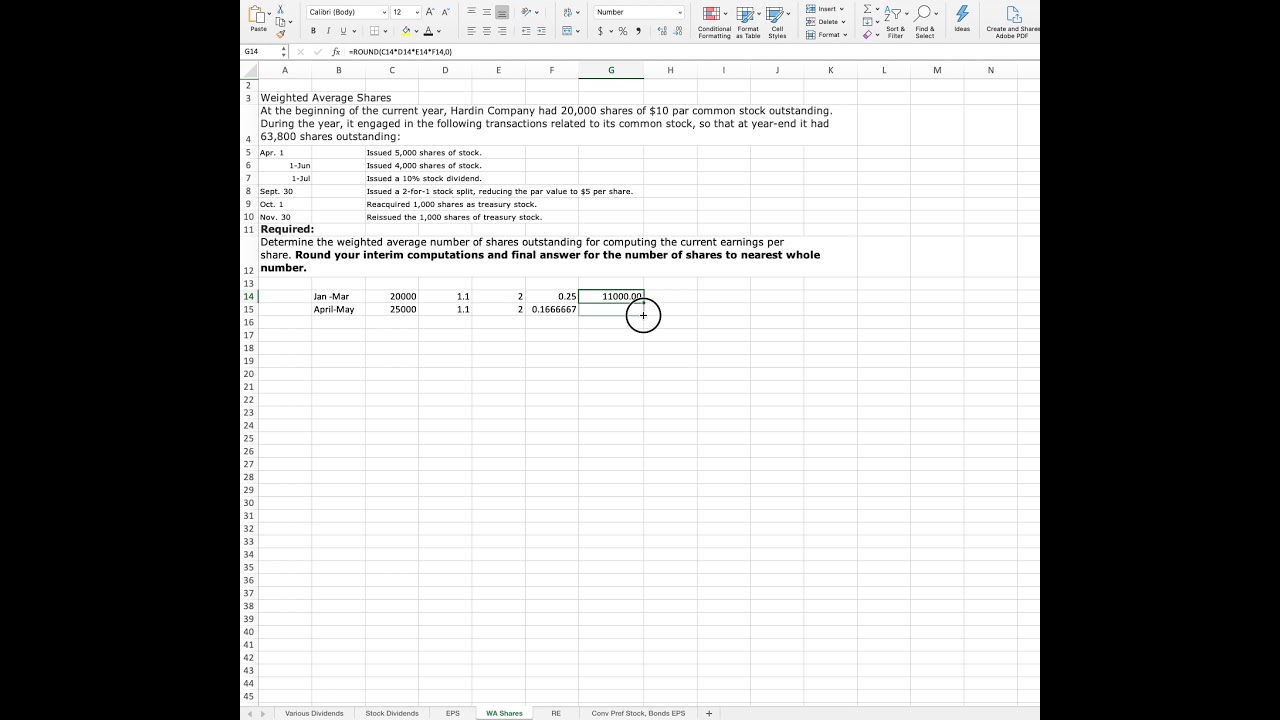The width and height of the screenshot is (1280, 720).
Task: Select row 15 header
Action: [x=249, y=309]
